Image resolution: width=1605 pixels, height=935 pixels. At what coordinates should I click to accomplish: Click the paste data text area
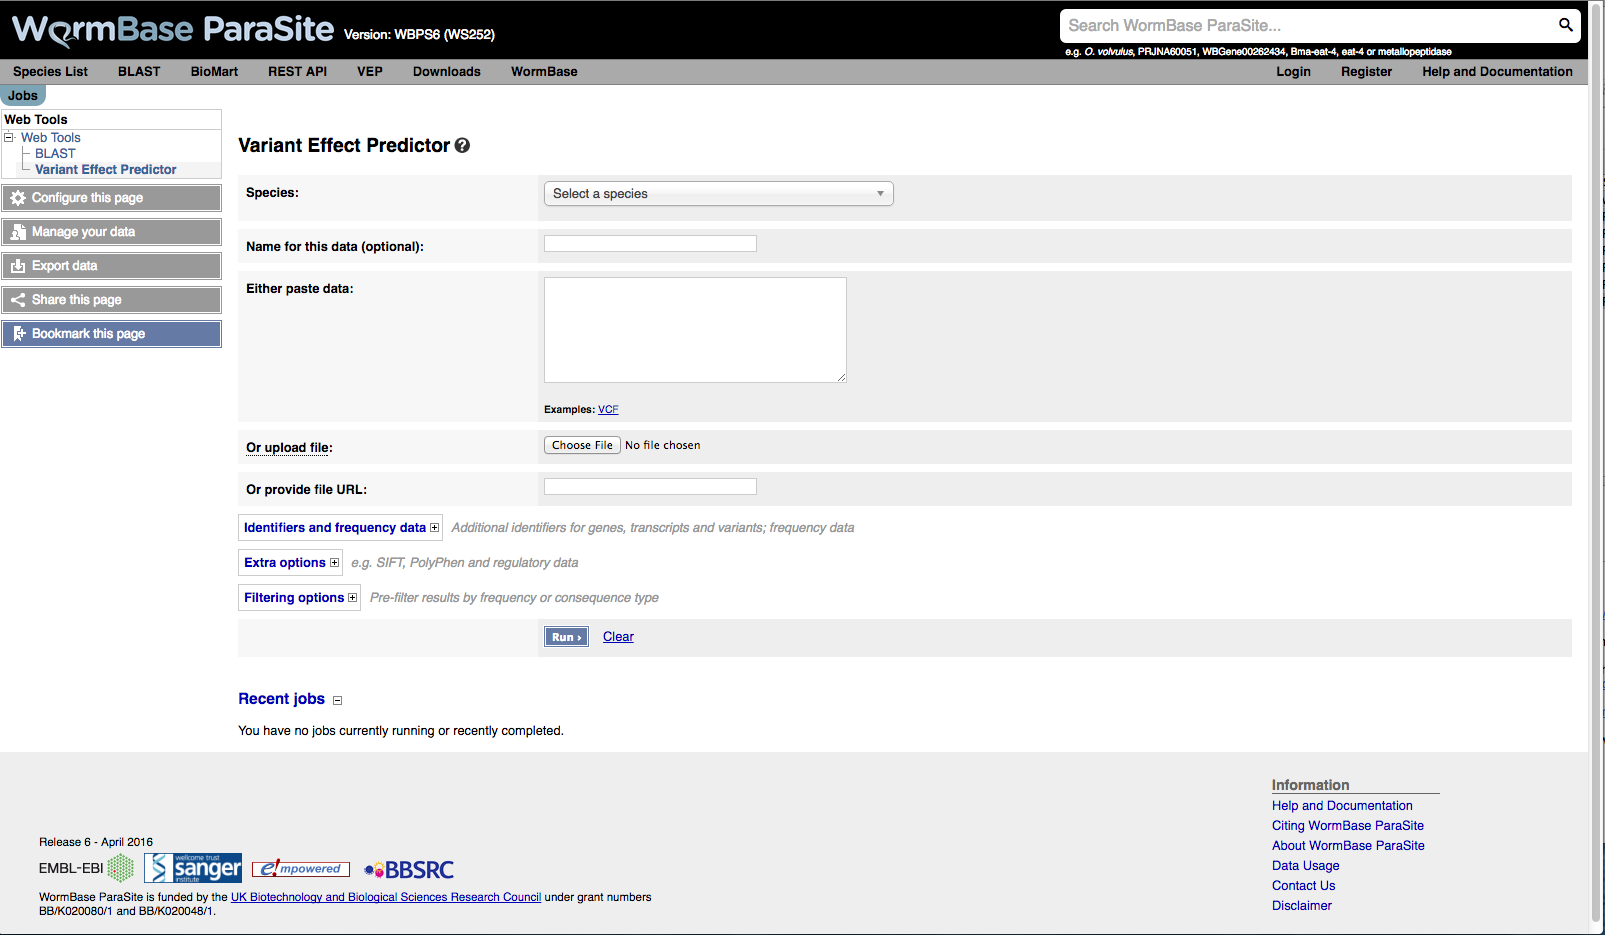(x=695, y=330)
